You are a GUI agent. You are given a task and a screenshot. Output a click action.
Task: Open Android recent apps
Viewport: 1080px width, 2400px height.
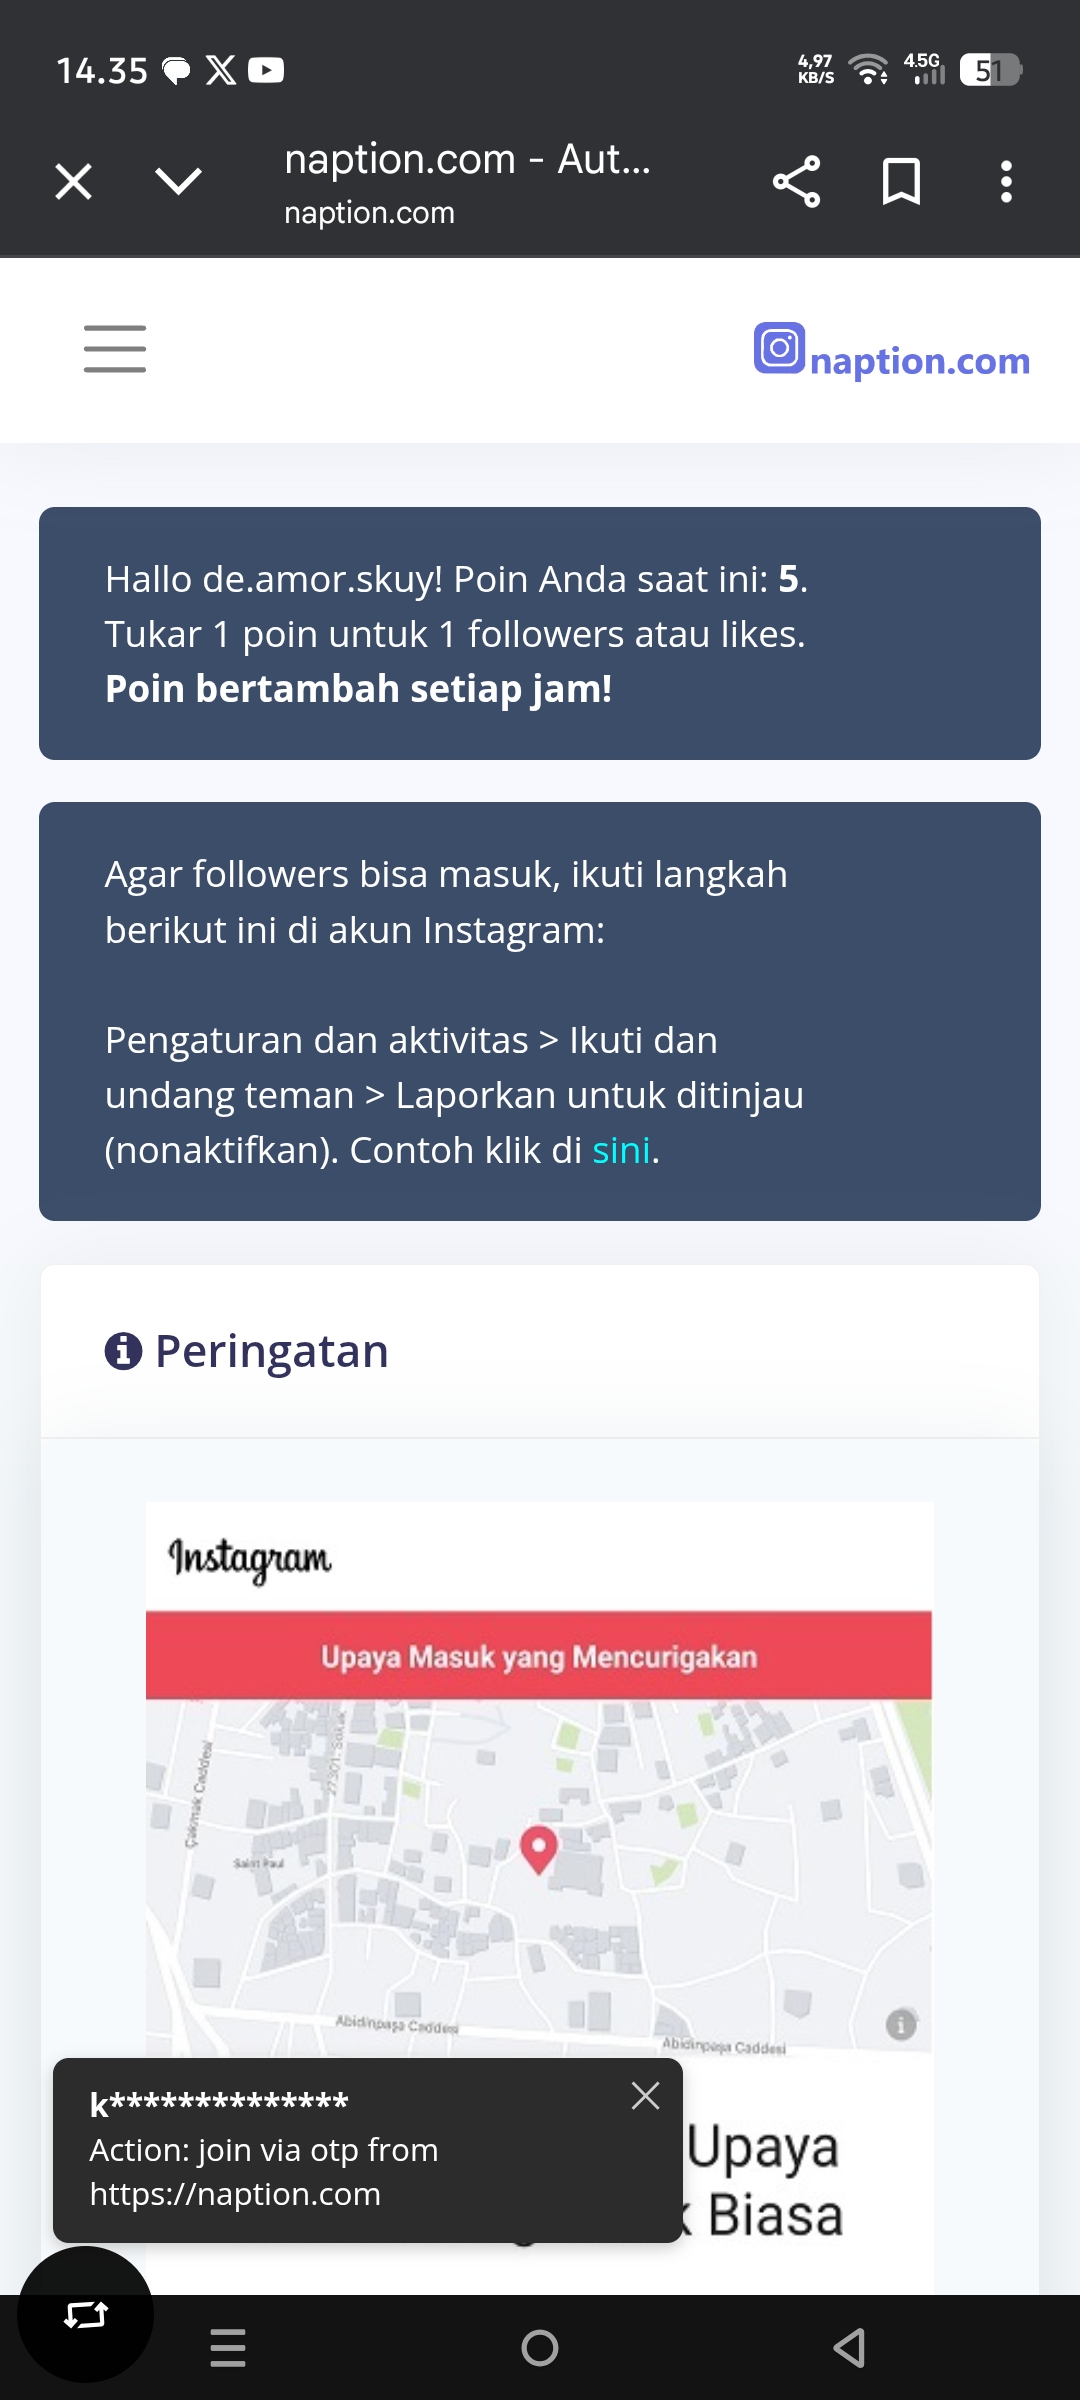point(228,2347)
